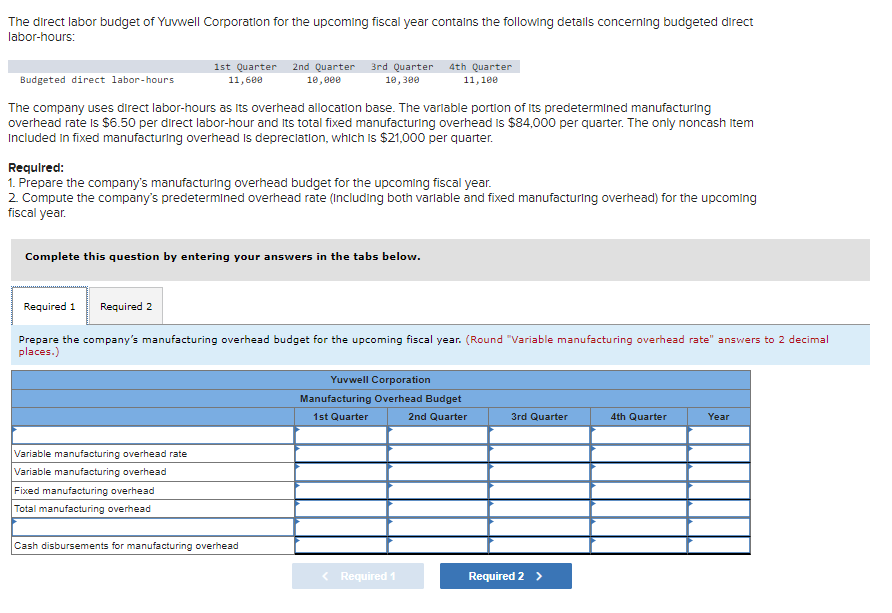Click 3rd Quarter cell for Total manufacturing overhead
The image size is (892, 613).
(539, 509)
